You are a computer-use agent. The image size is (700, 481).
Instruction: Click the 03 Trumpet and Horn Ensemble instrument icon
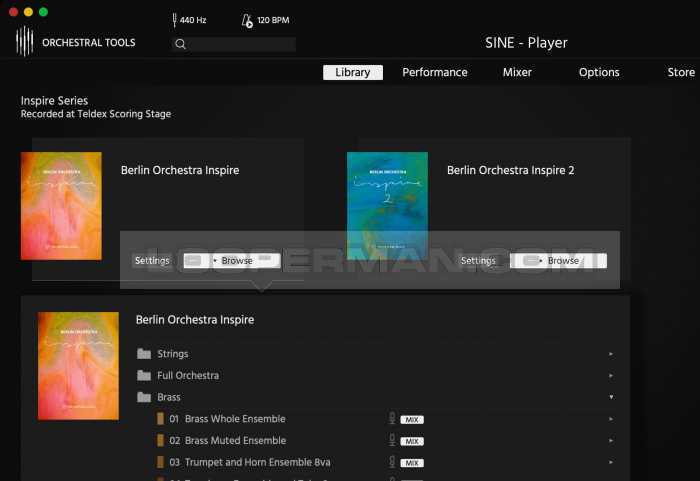160,462
